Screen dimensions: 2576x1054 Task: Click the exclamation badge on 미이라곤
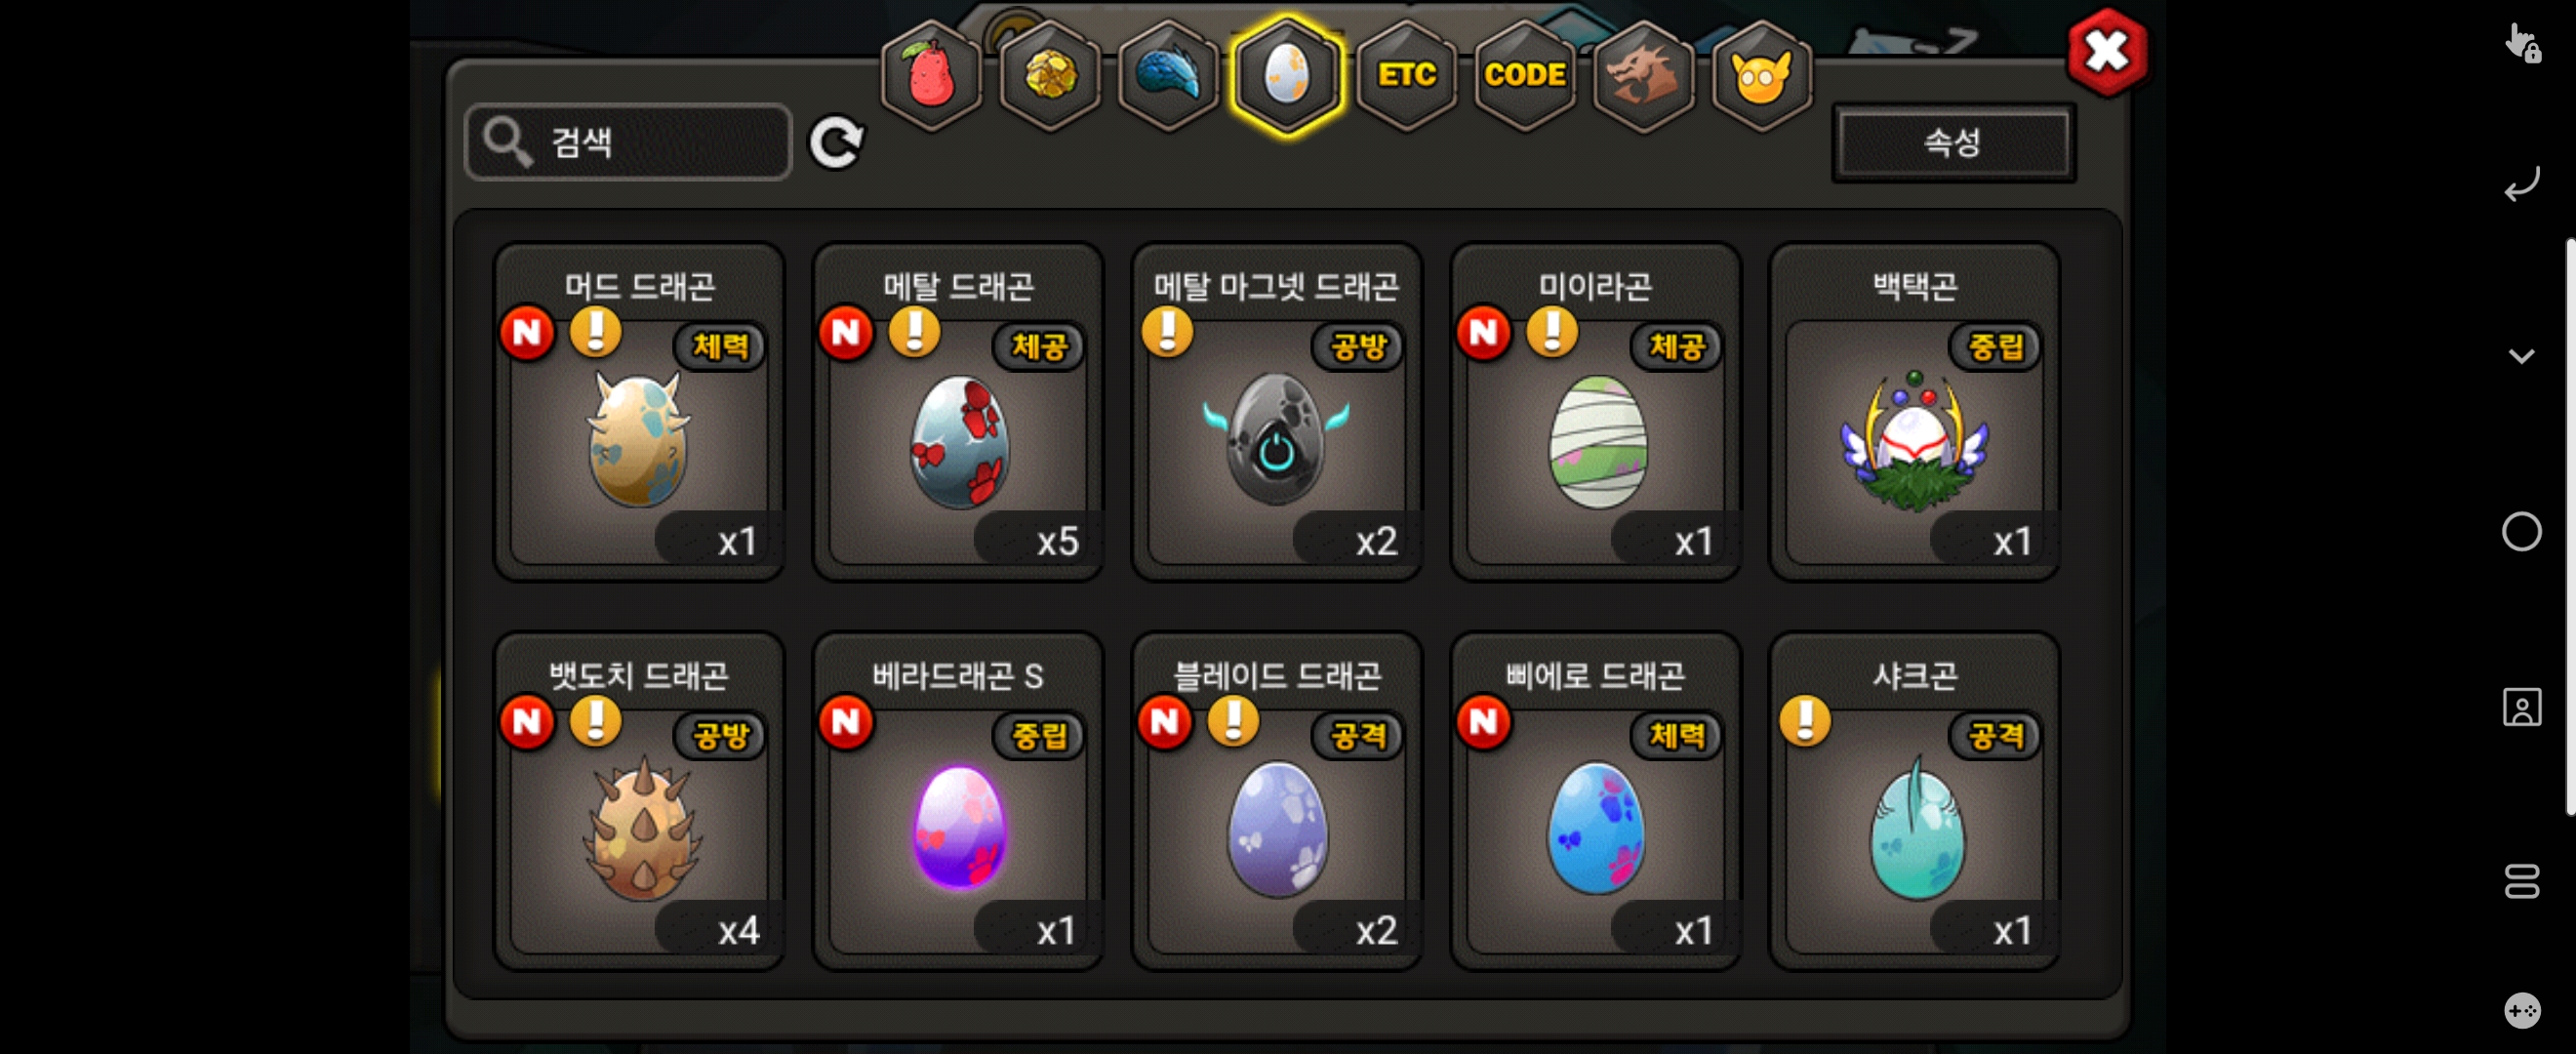pyautogui.click(x=1552, y=332)
